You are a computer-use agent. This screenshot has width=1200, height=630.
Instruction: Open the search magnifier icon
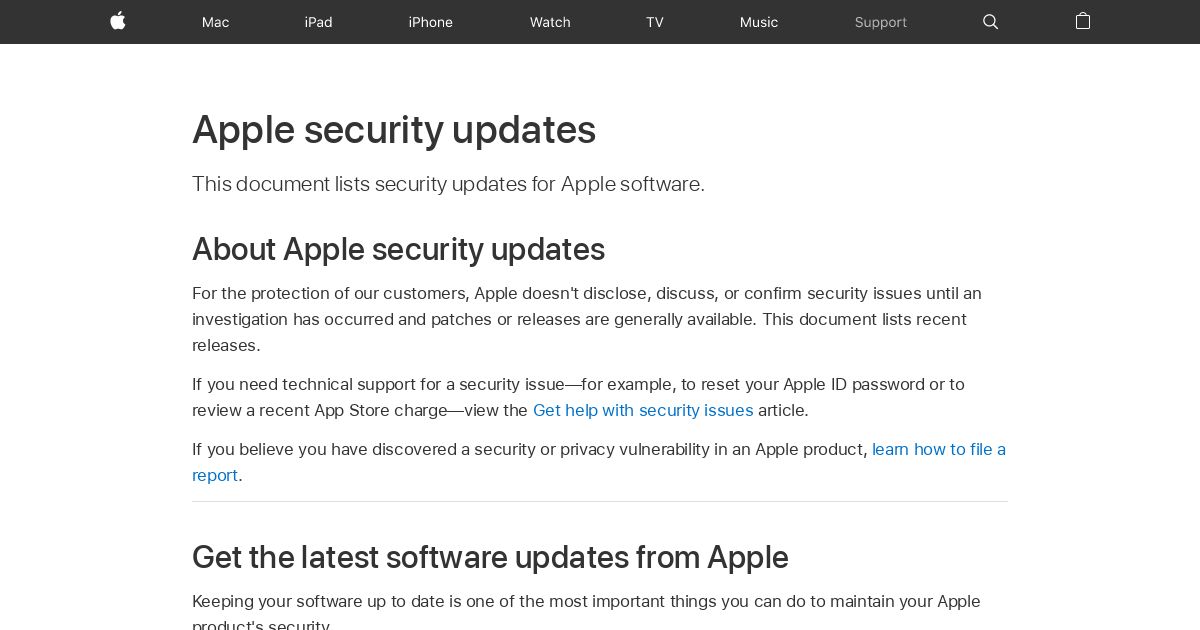pos(990,22)
